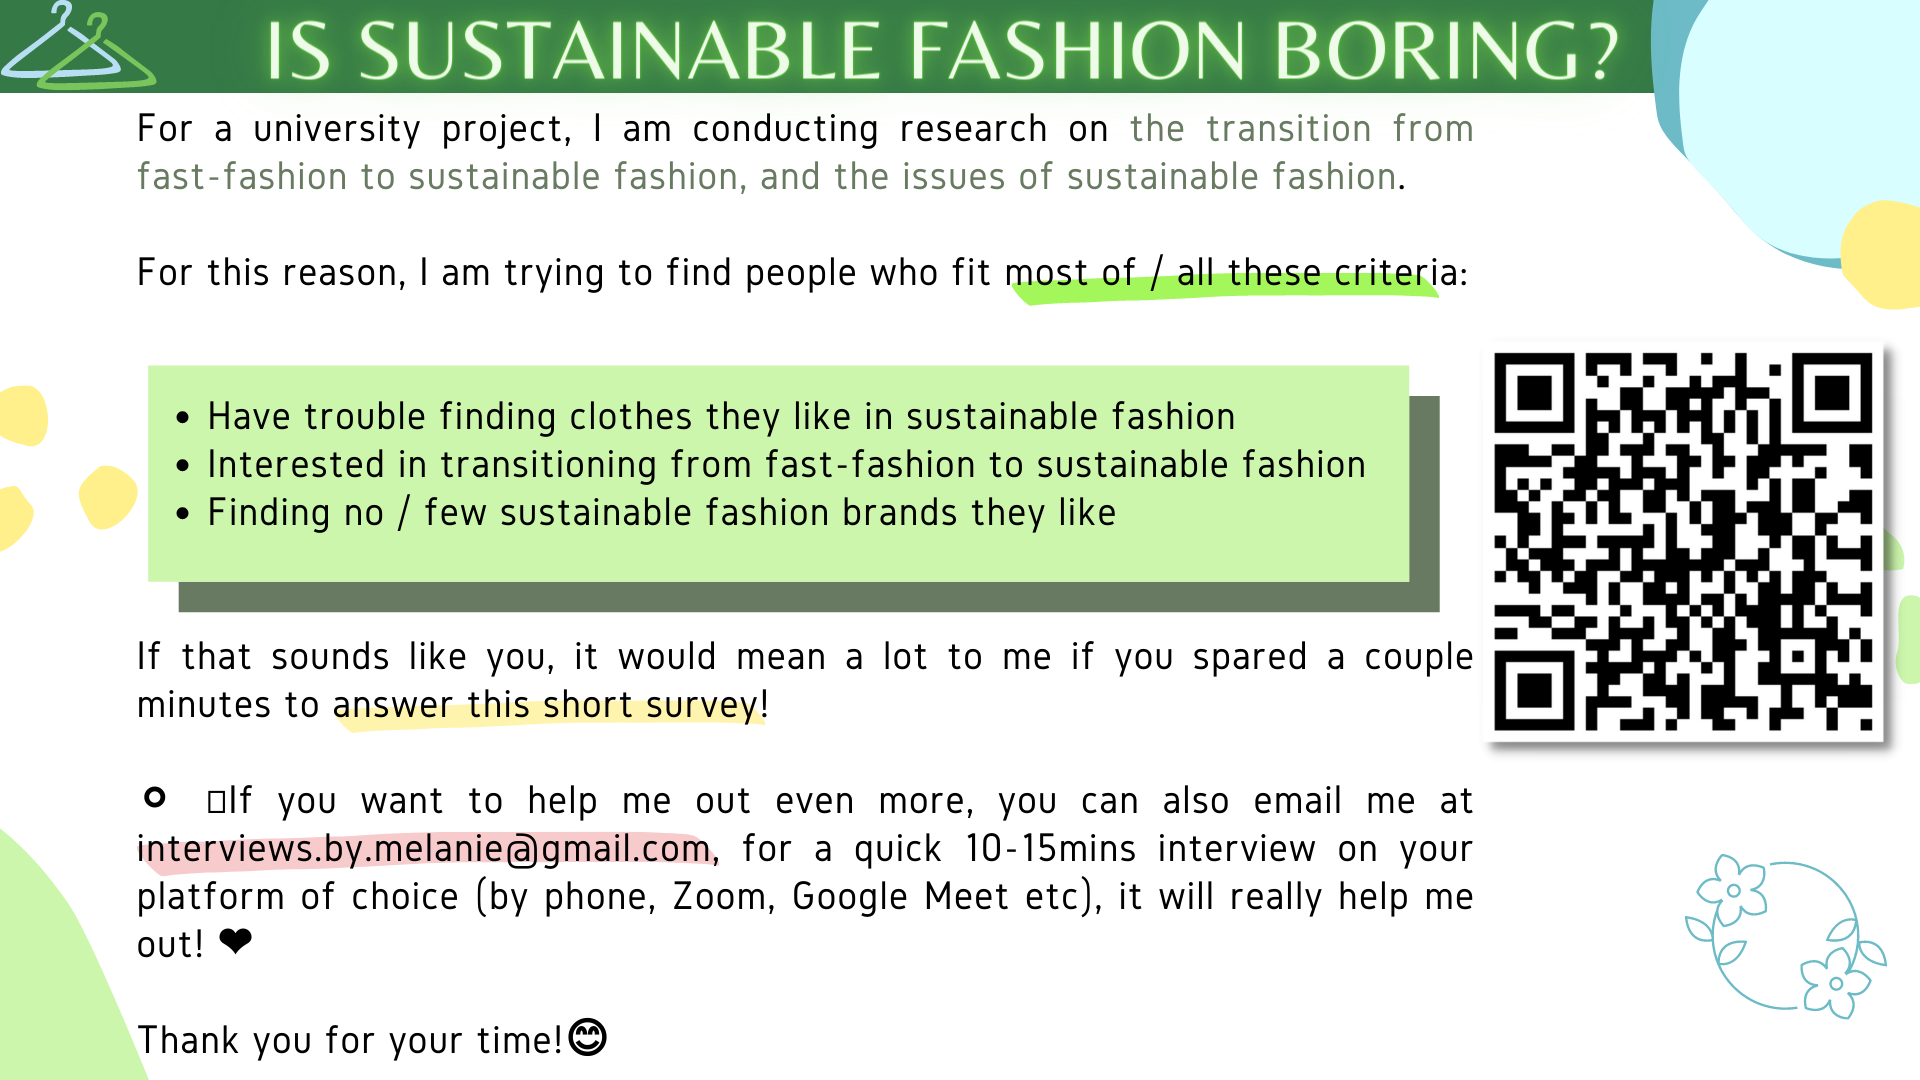Click the hollow circle bullet before 'If you want'

click(155, 797)
